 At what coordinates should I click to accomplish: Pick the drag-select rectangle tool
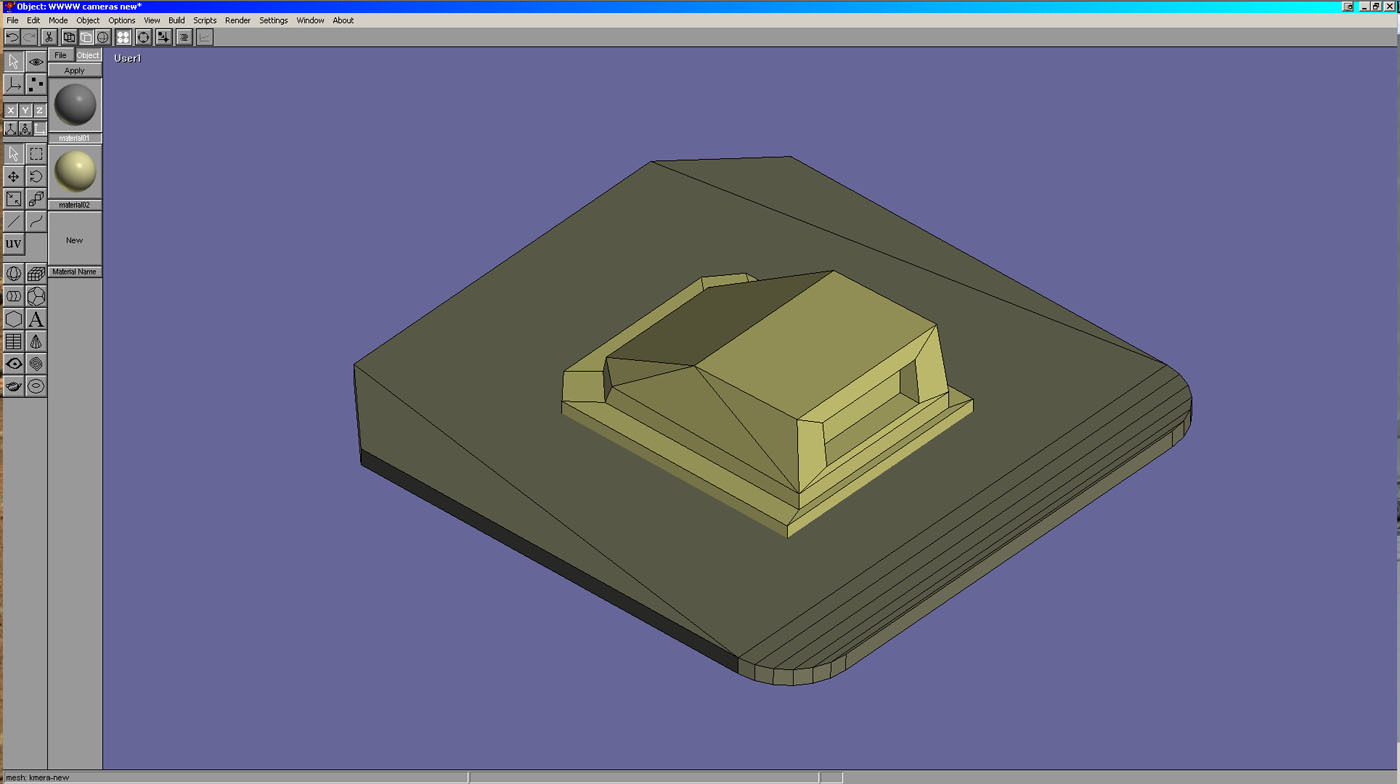point(36,154)
